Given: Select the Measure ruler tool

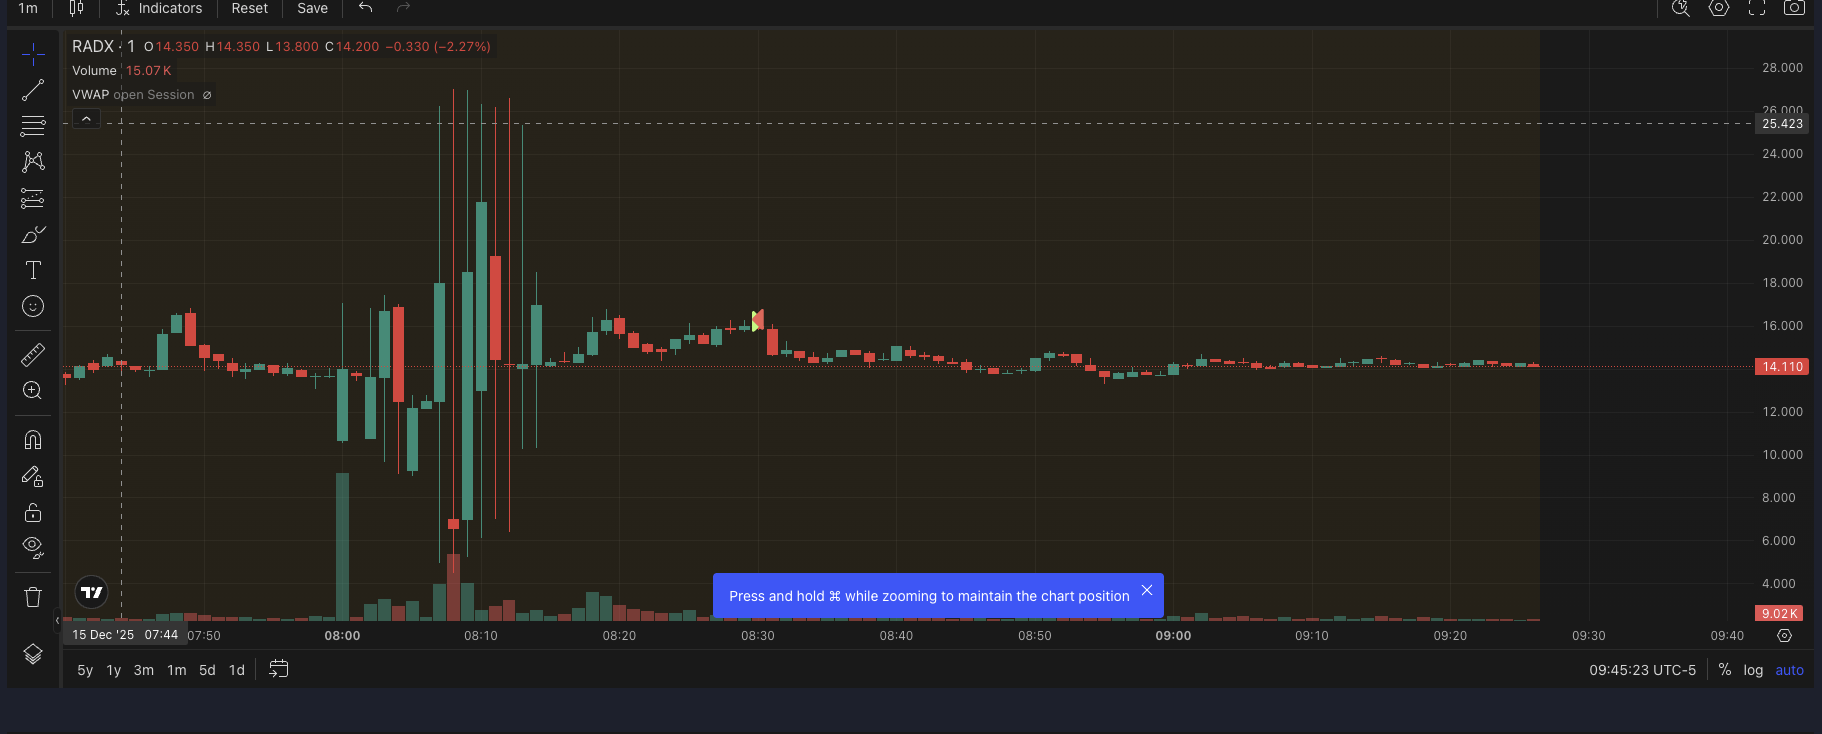Looking at the screenshot, I should coord(33,354).
